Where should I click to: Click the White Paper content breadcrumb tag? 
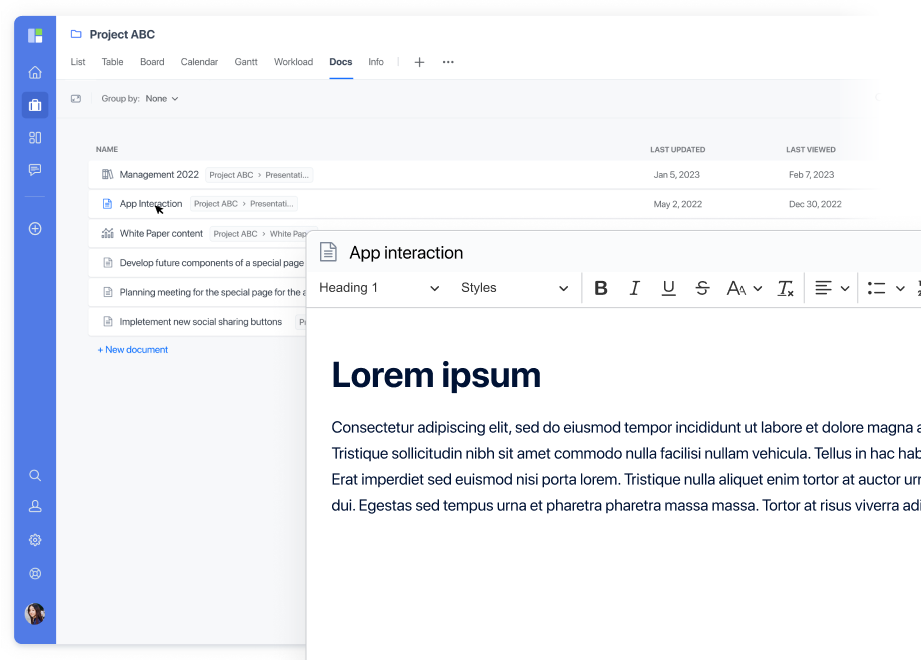point(258,234)
